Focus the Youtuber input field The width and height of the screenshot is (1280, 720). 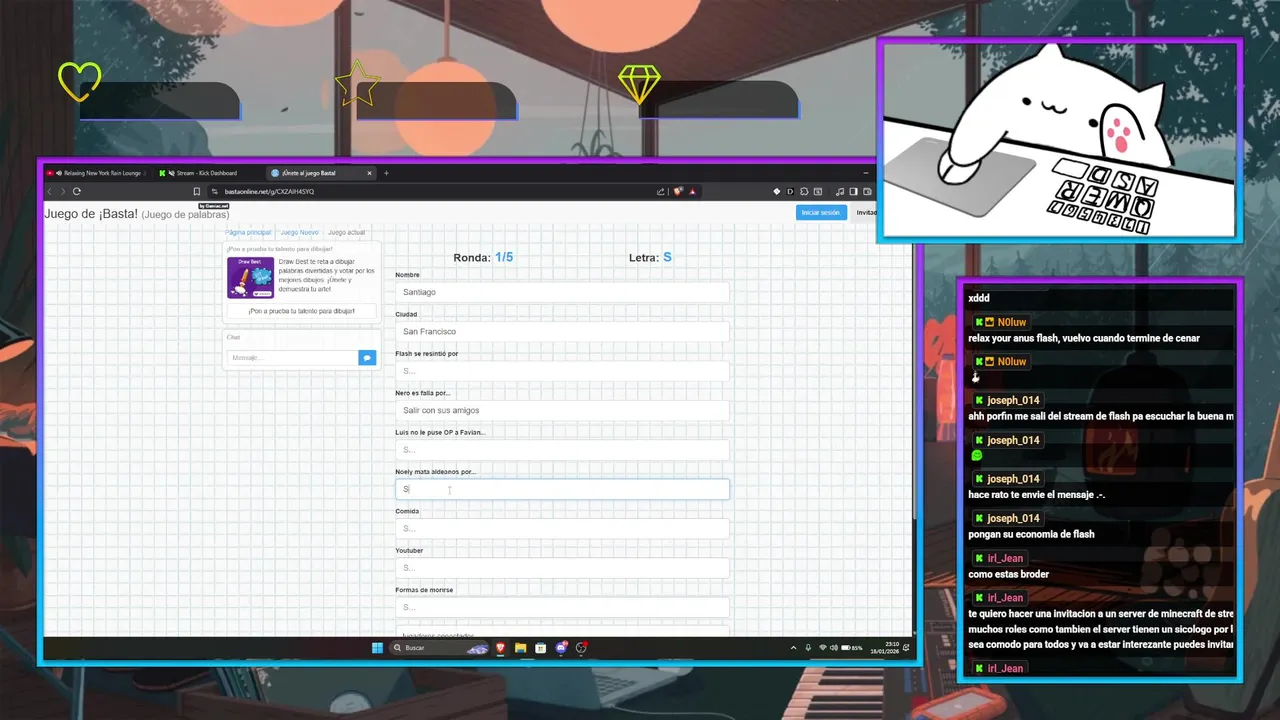pos(562,568)
